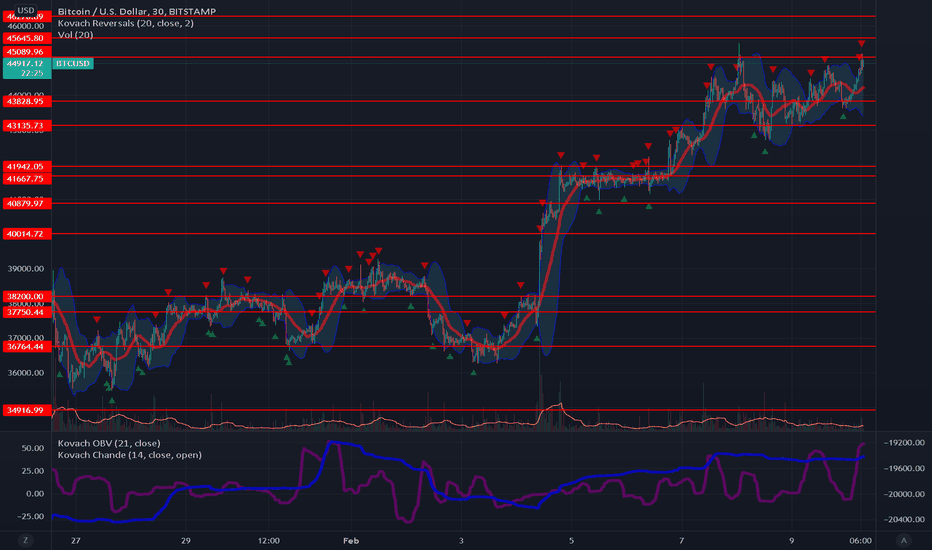Viewport: 932px width, 550px height.
Task: Click the 46000.00 price axis tick
Action: 26,26
